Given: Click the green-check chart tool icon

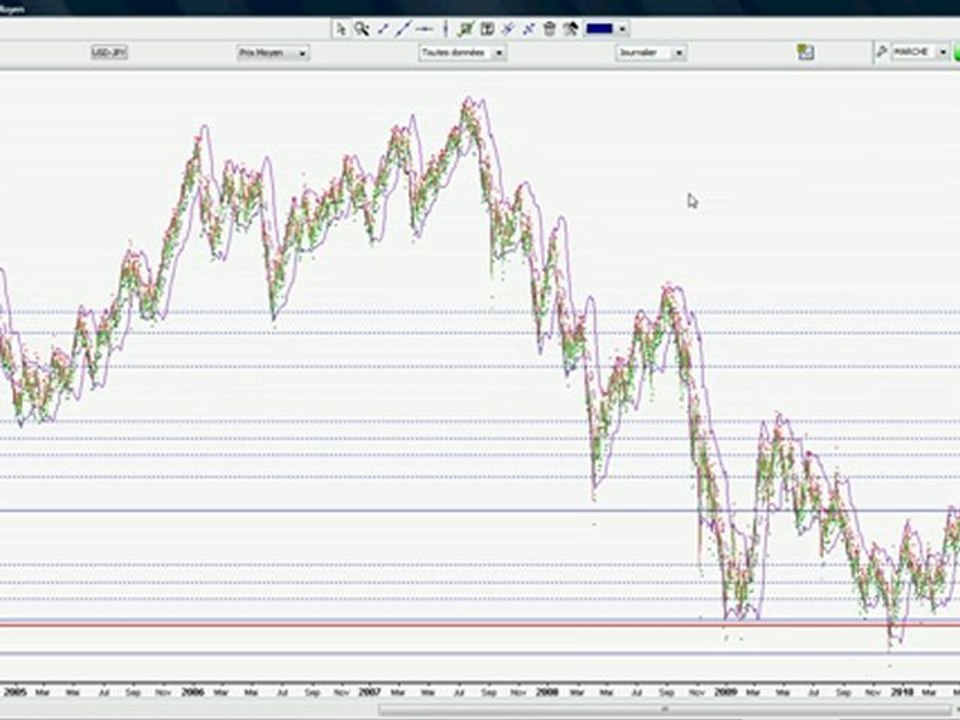Looking at the screenshot, I should coord(466,29).
